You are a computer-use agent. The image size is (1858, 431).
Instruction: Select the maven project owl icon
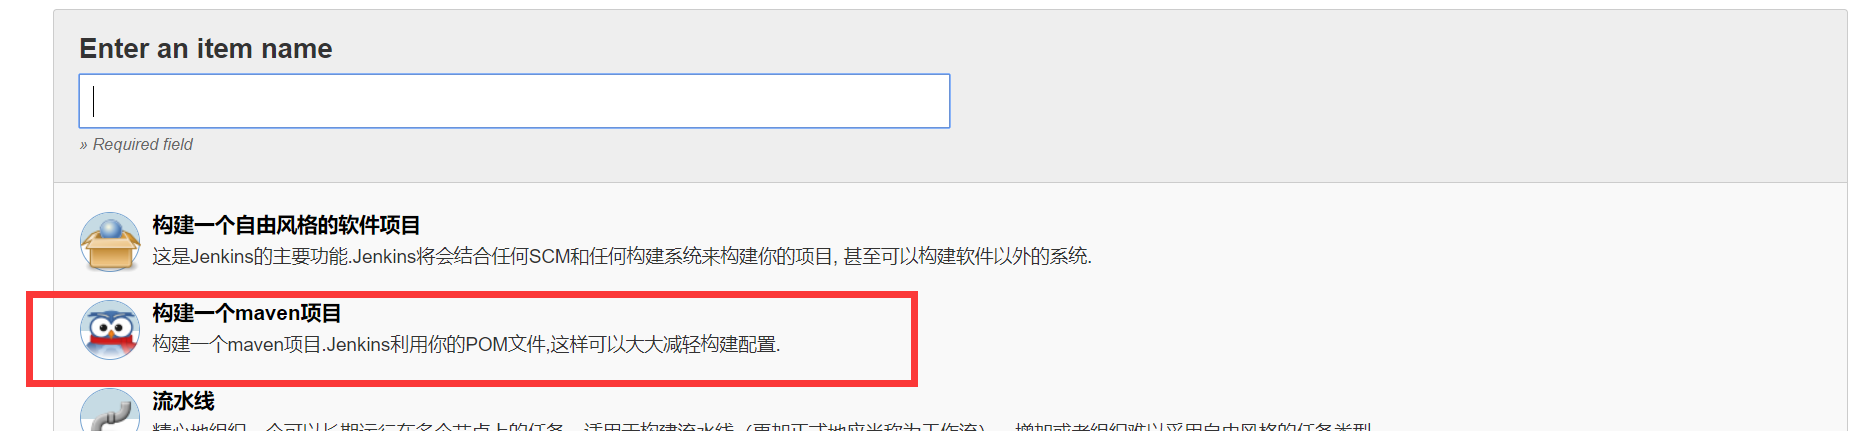pos(110,330)
